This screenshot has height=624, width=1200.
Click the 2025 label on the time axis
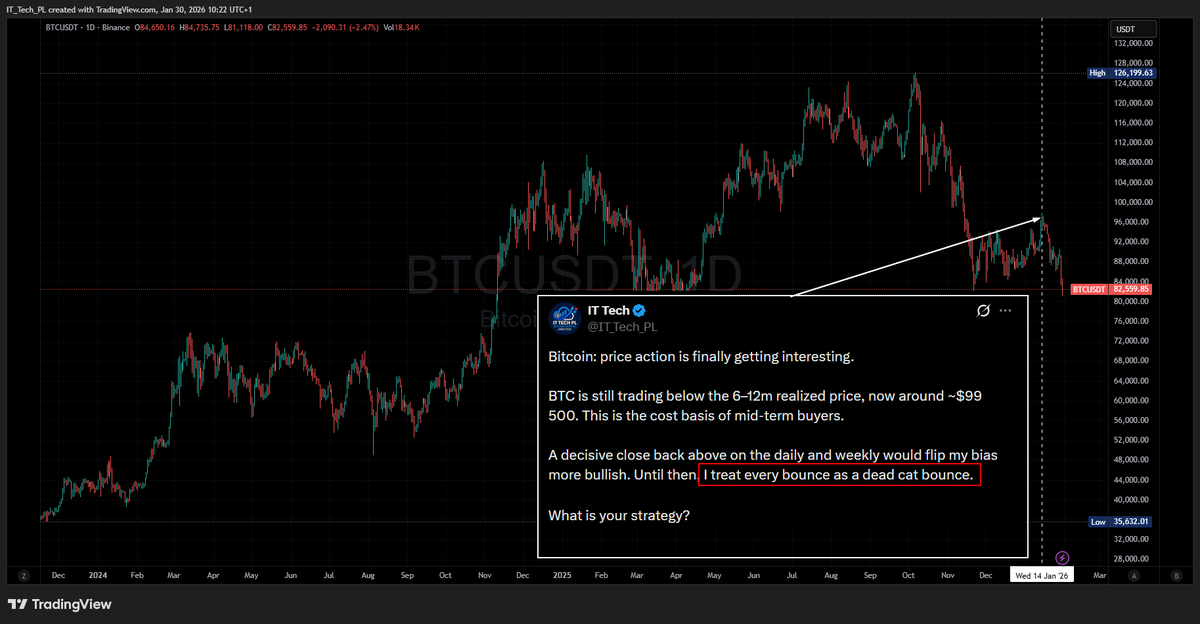[562, 576]
